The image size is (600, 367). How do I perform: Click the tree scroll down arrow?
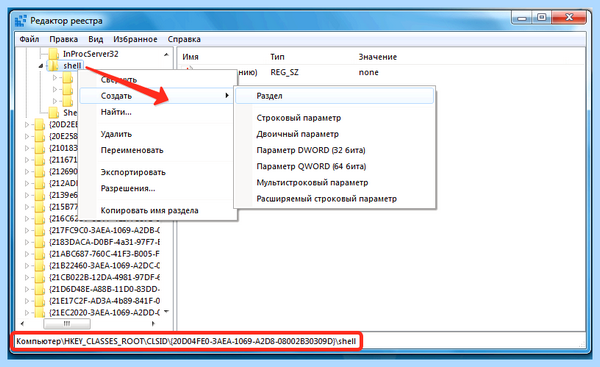(166, 312)
